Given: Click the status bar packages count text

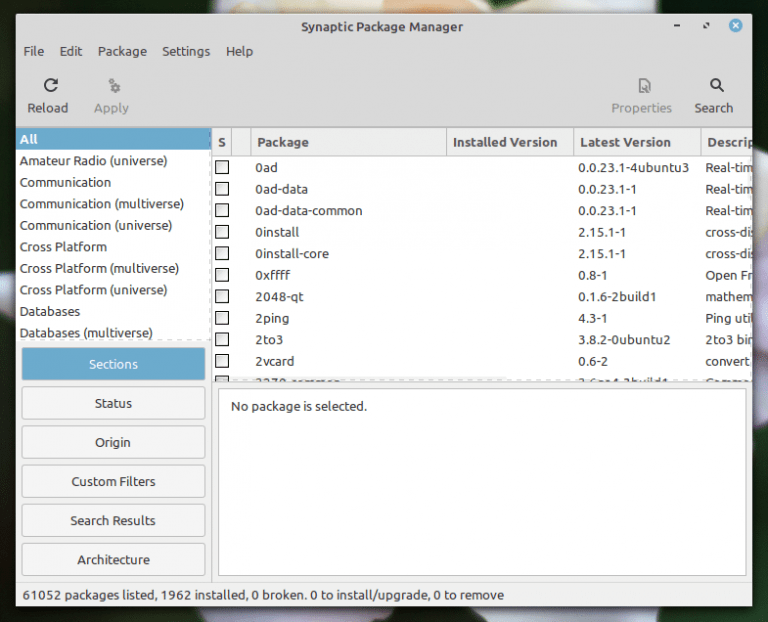Looking at the screenshot, I should [263, 595].
